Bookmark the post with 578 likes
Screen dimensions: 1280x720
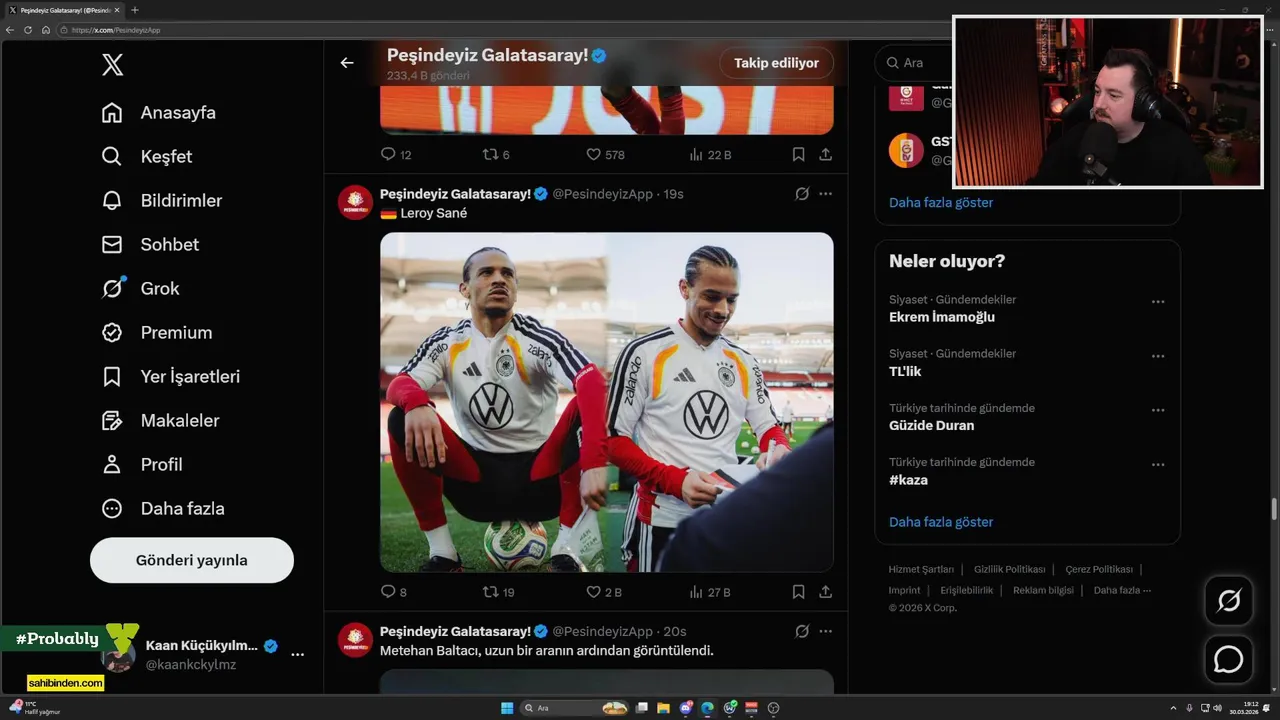798,155
